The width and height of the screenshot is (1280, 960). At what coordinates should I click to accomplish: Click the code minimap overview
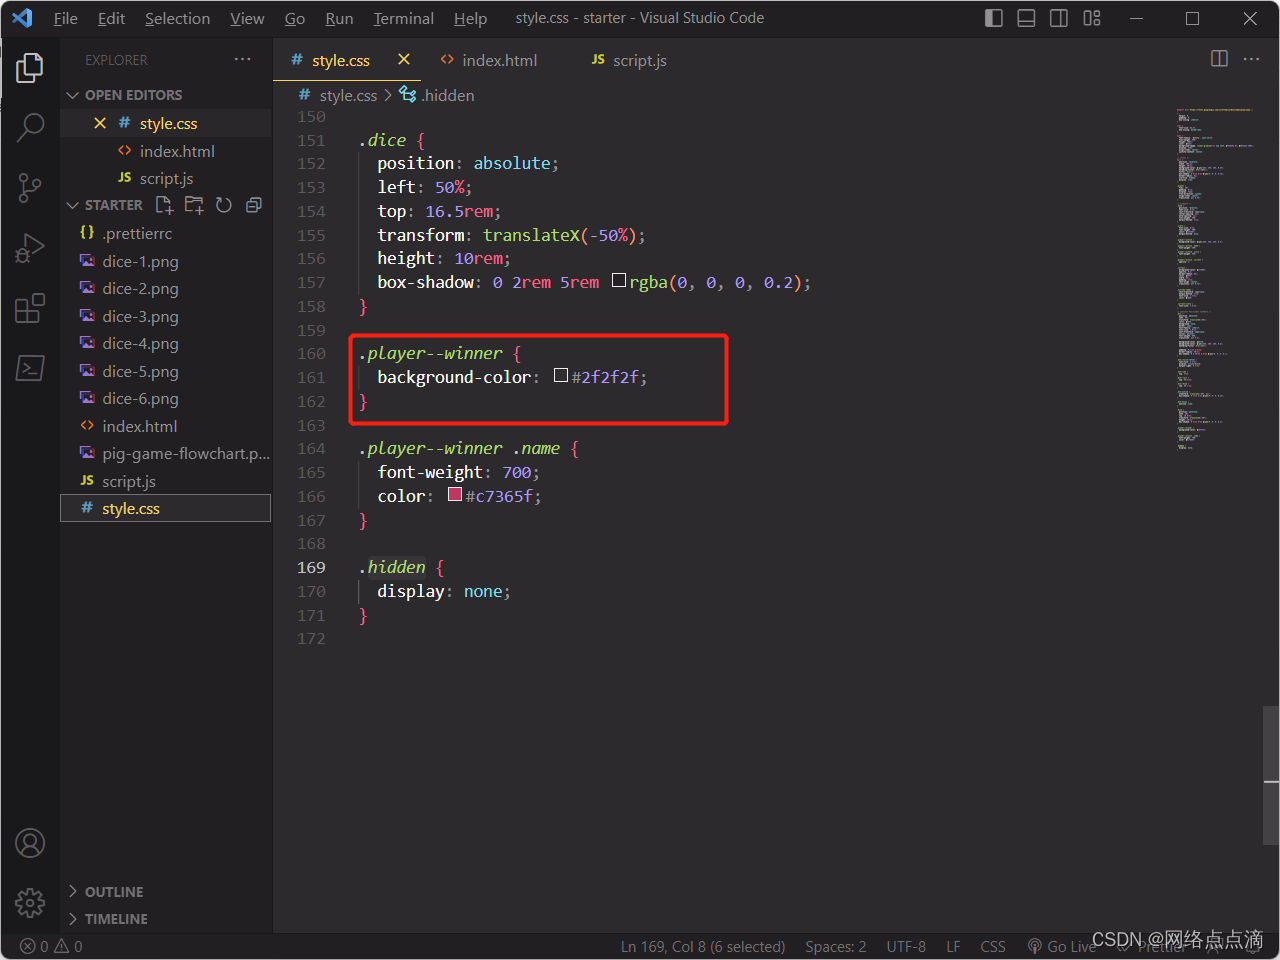(x=1215, y=280)
